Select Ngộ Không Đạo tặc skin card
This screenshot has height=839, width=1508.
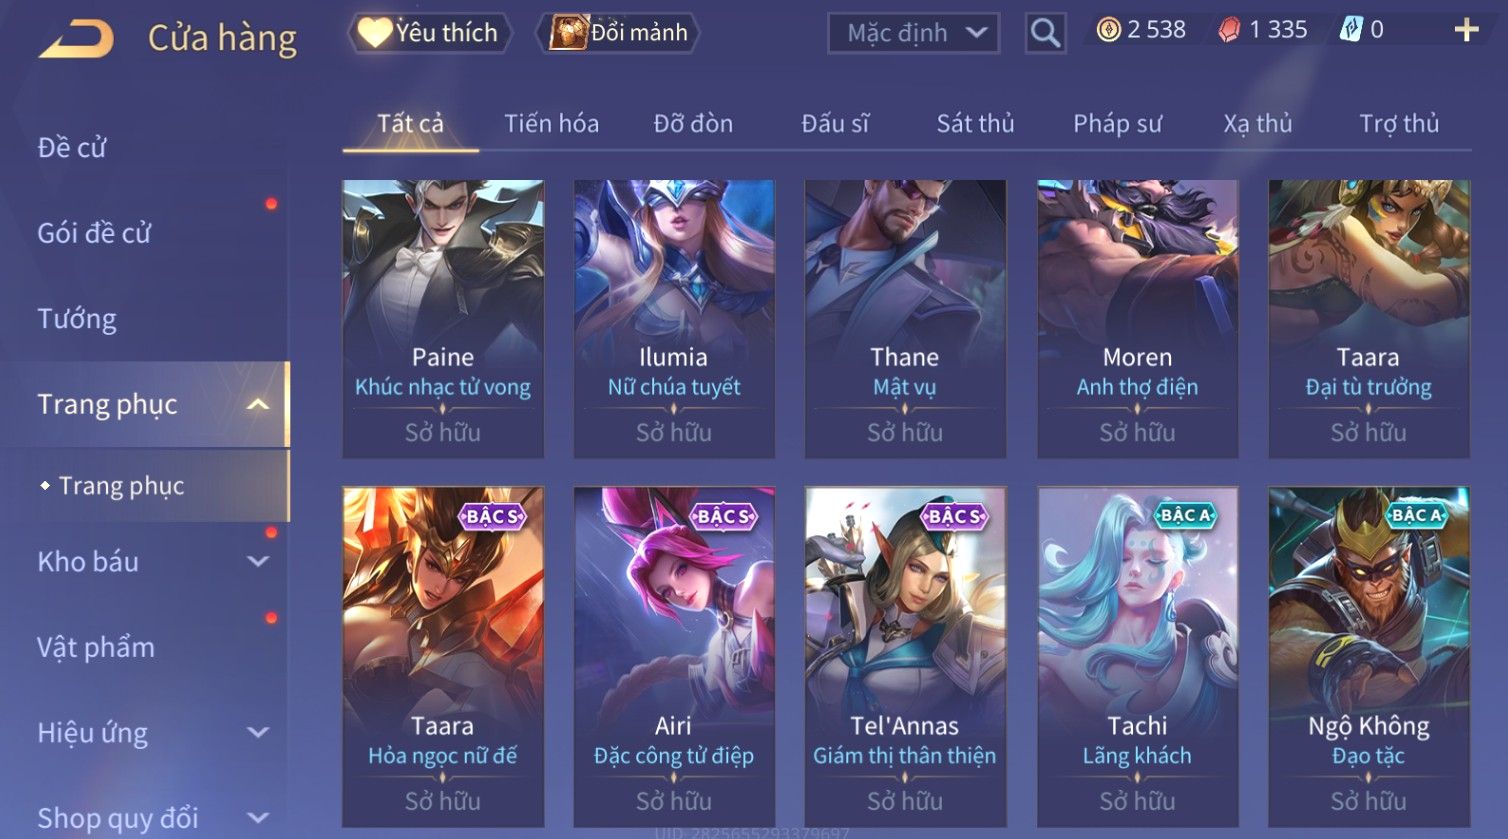(x=1369, y=657)
